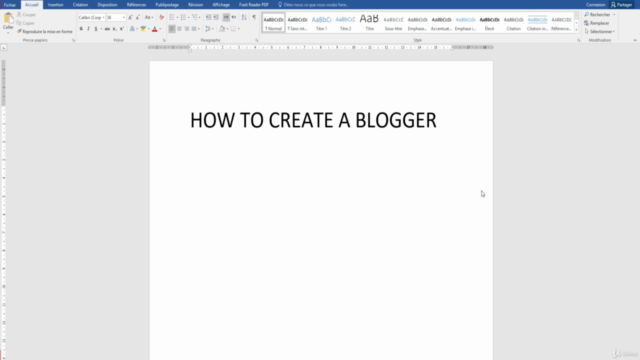Click the Connexion sign-in link
This screenshot has height=360, width=640.
(x=596, y=4)
